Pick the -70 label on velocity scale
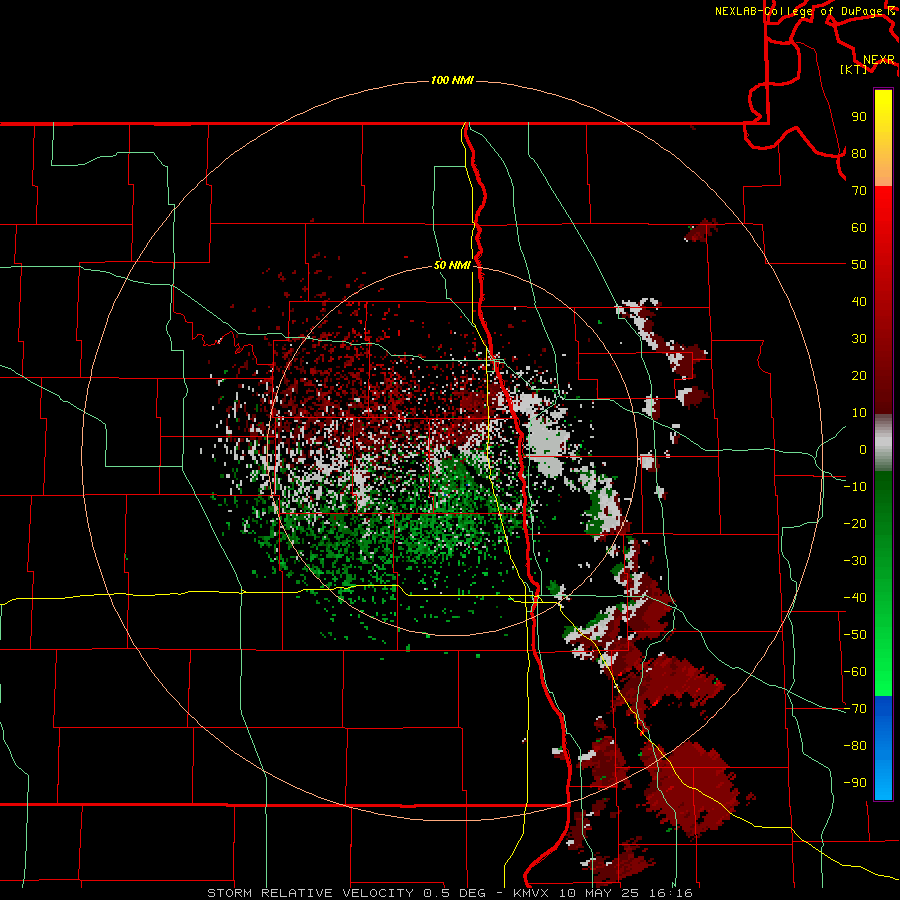900x900 pixels. click(x=855, y=709)
